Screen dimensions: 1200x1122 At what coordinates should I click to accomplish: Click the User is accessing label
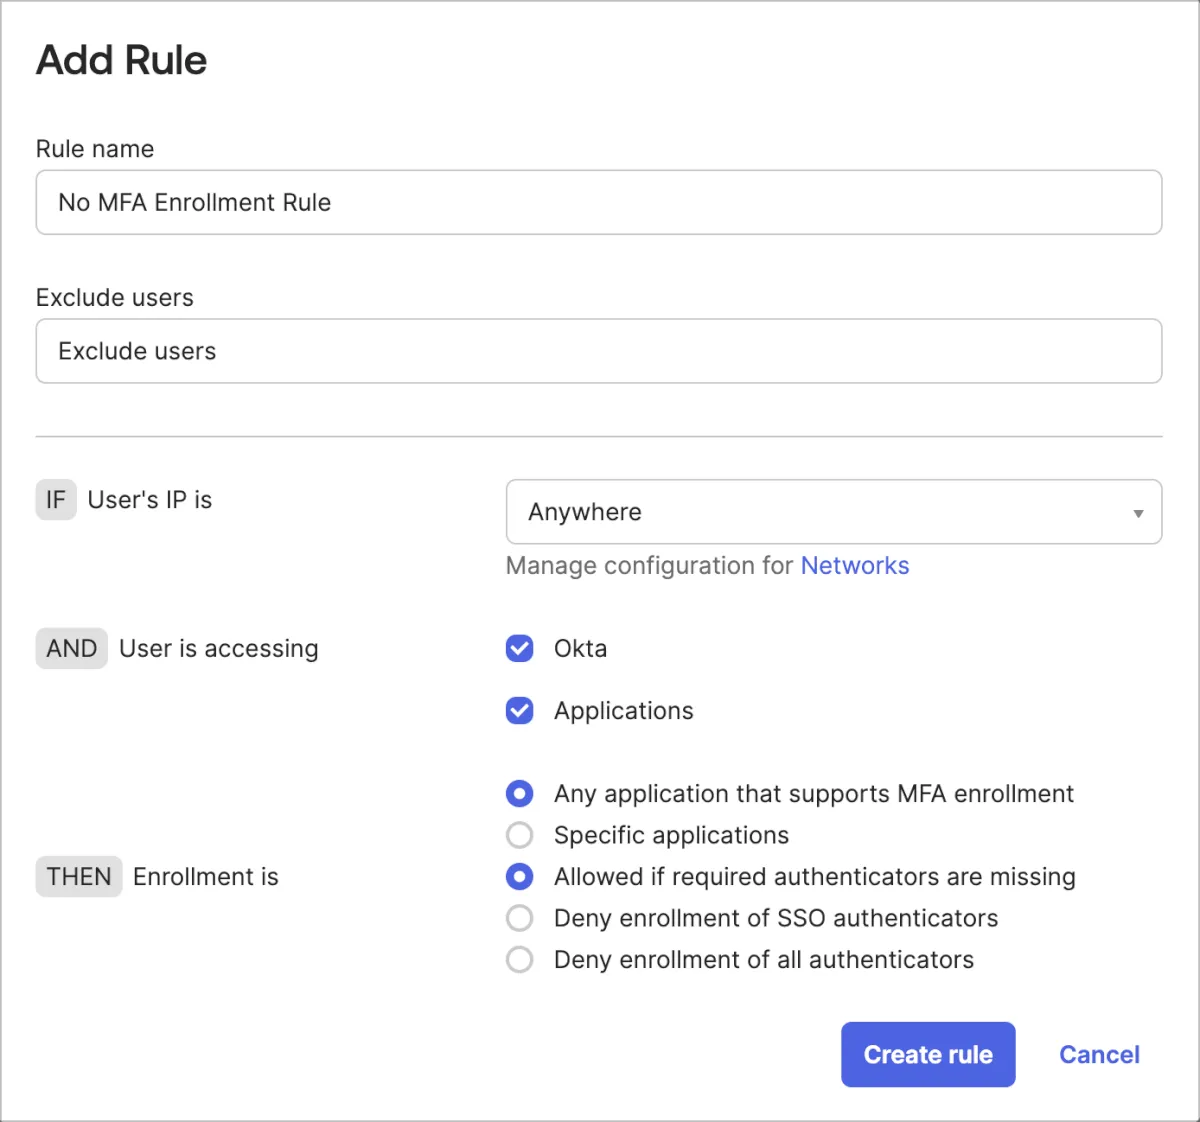pos(218,649)
